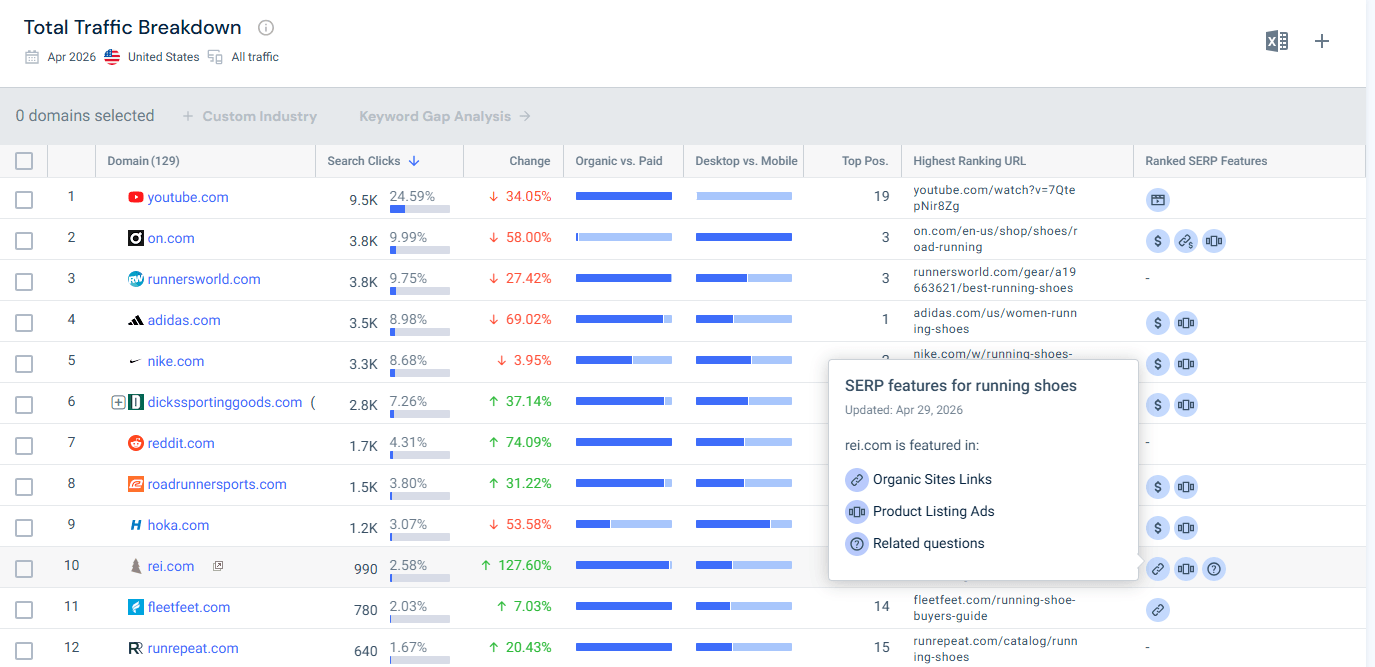Click site links icon in fleetfeet.com row
Image resolution: width=1375 pixels, height=667 pixels.
(1158, 610)
